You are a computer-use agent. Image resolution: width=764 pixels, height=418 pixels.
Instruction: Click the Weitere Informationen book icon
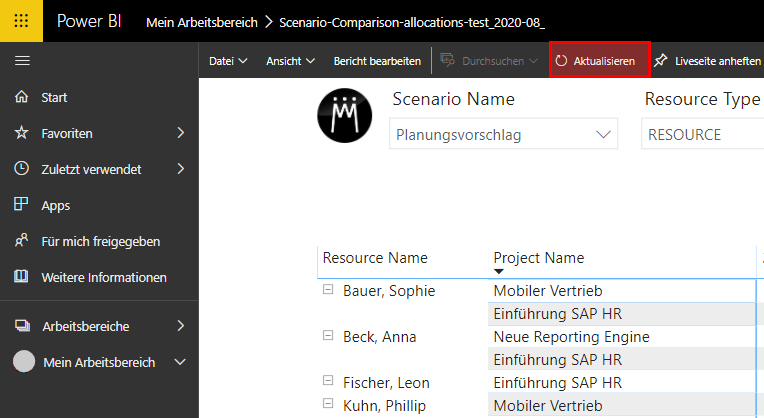[21, 276]
